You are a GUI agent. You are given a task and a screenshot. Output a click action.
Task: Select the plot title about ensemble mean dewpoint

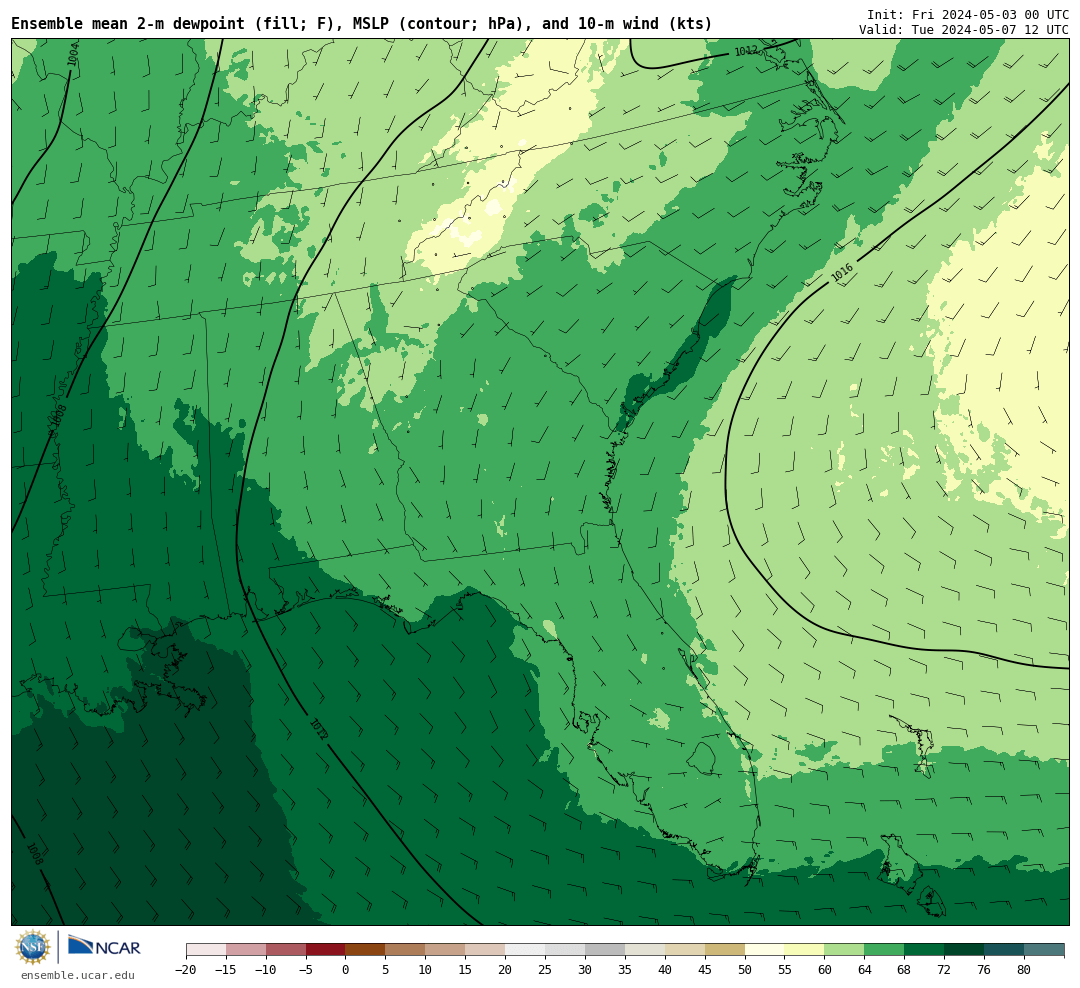point(362,24)
